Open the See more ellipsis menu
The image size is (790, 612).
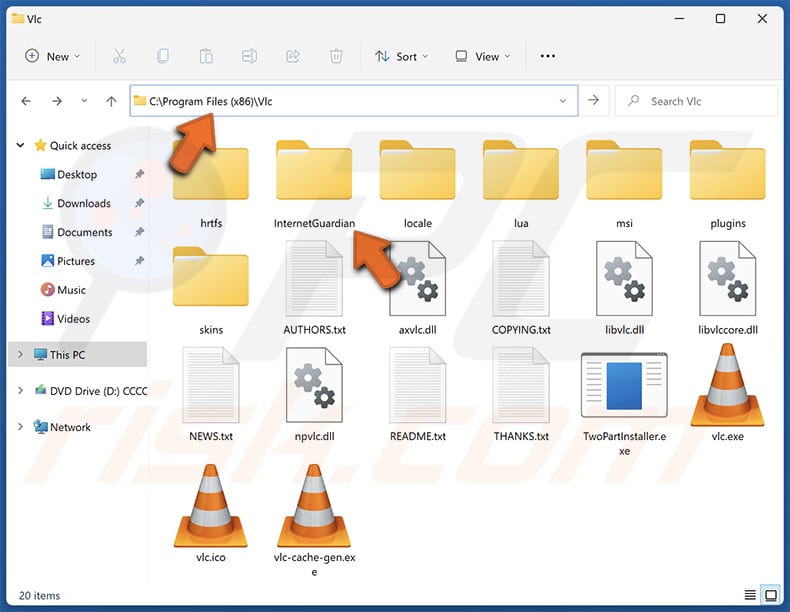tap(548, 56)
